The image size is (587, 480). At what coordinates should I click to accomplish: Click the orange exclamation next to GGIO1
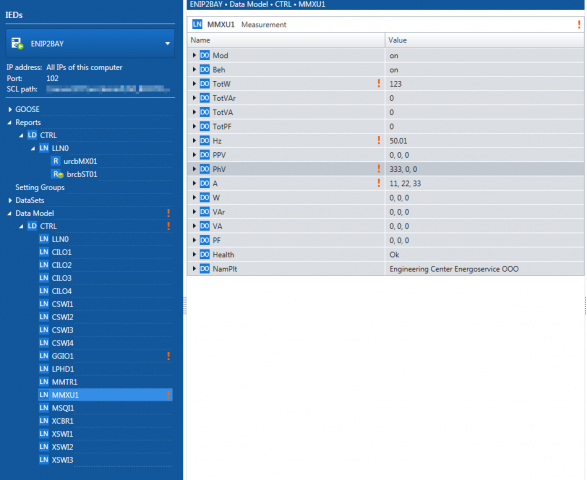[168, 356]
